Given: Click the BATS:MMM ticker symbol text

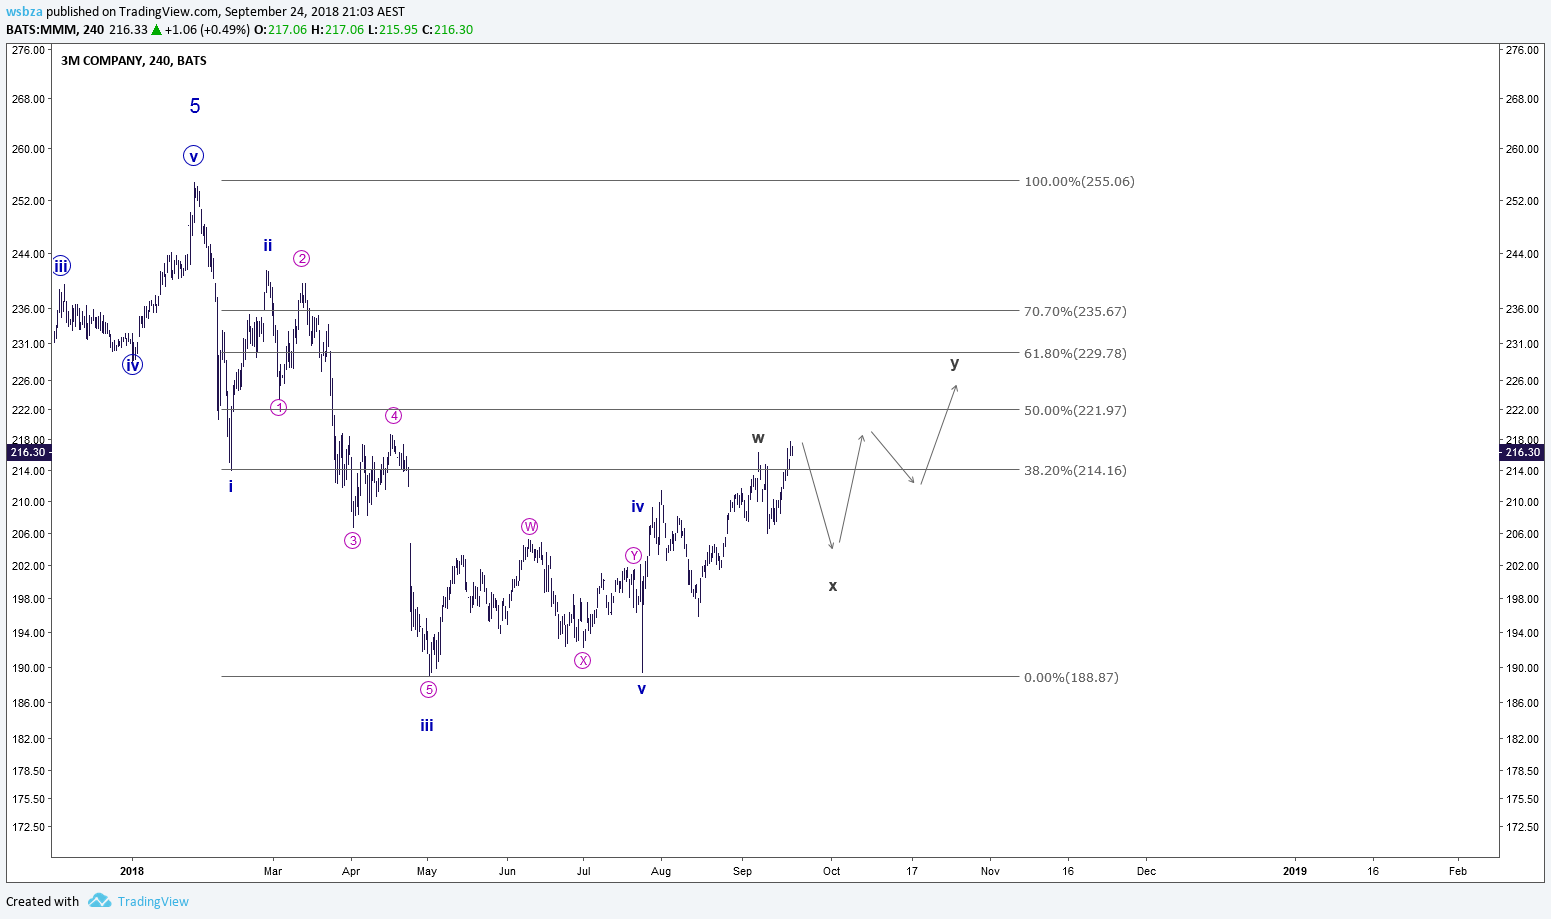Looking at the screenshot, I should (41, 30).
